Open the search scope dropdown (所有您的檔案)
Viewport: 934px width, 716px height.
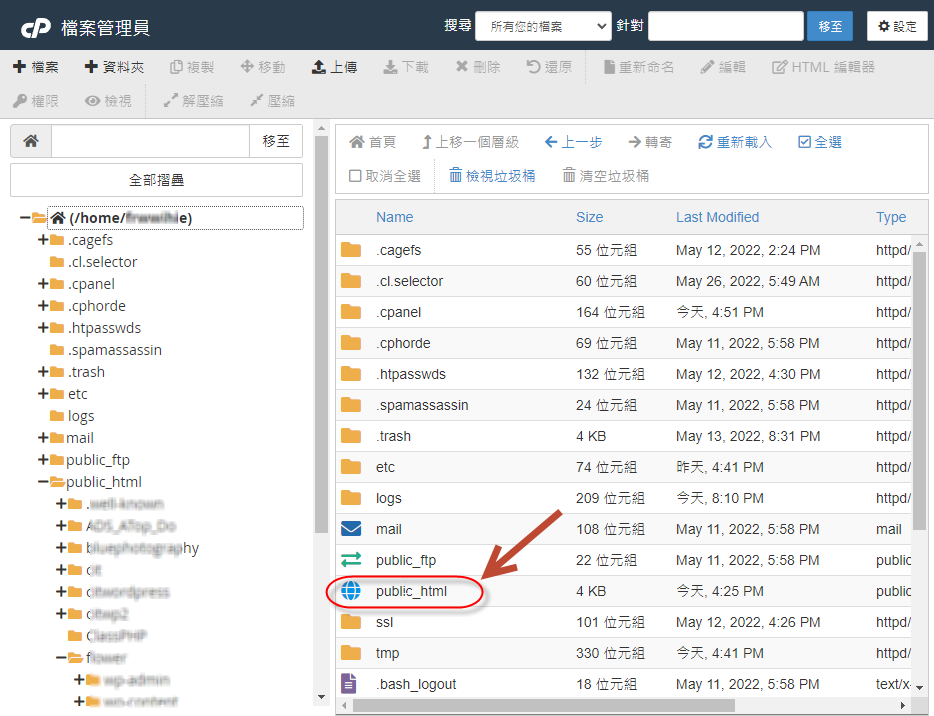pos(543,26)
